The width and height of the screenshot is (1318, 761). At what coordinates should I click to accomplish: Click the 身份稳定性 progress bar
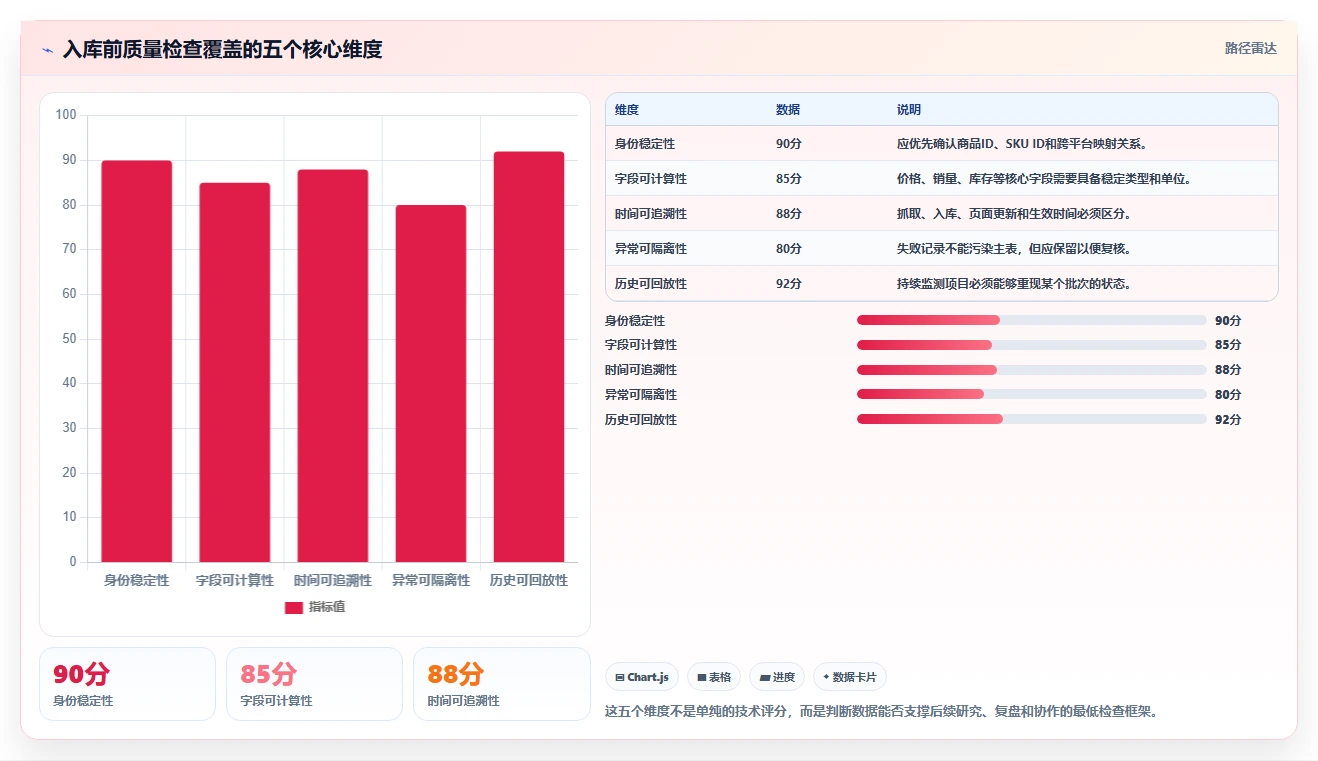click(x=1032, y=320)
